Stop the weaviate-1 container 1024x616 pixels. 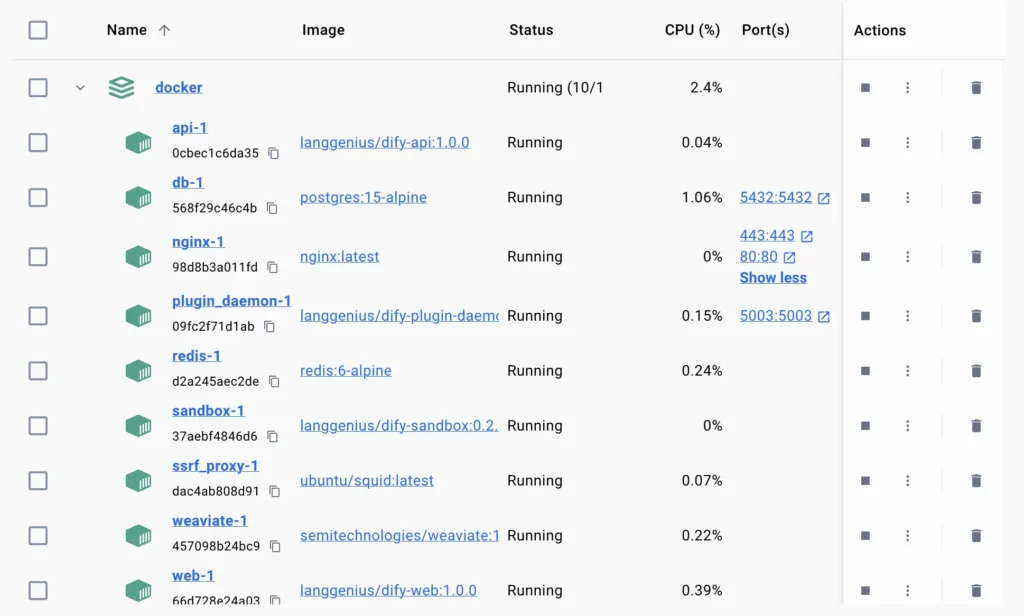(865, 536)
